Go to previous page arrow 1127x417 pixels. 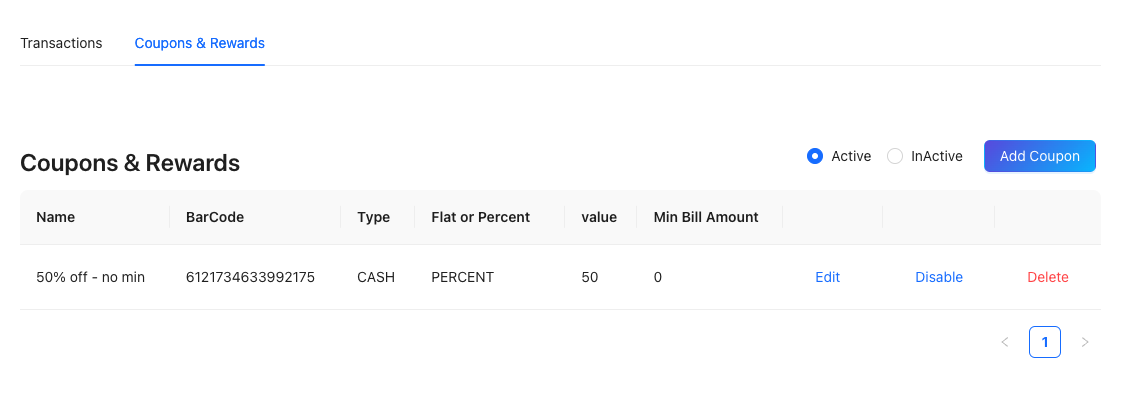tap(1004, 342)
